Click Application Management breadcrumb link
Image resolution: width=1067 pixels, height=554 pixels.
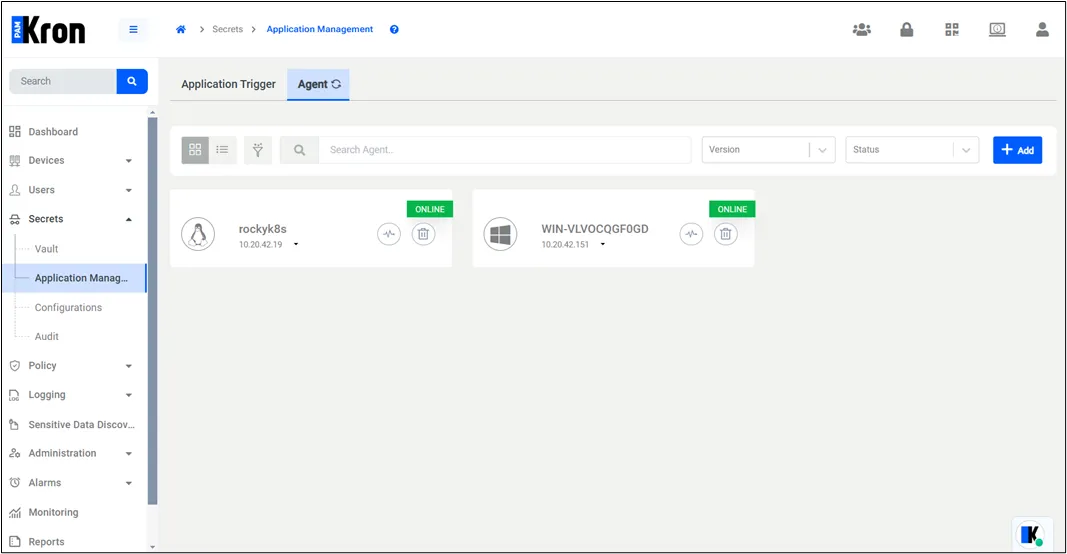[x=320, y=29]
